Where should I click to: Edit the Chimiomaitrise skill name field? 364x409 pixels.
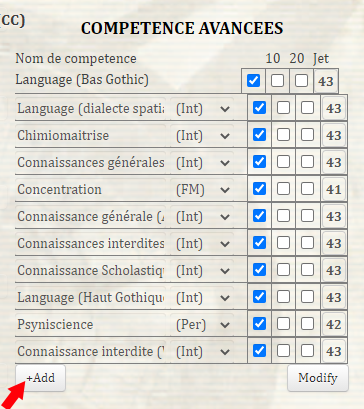tap(91, 135)
